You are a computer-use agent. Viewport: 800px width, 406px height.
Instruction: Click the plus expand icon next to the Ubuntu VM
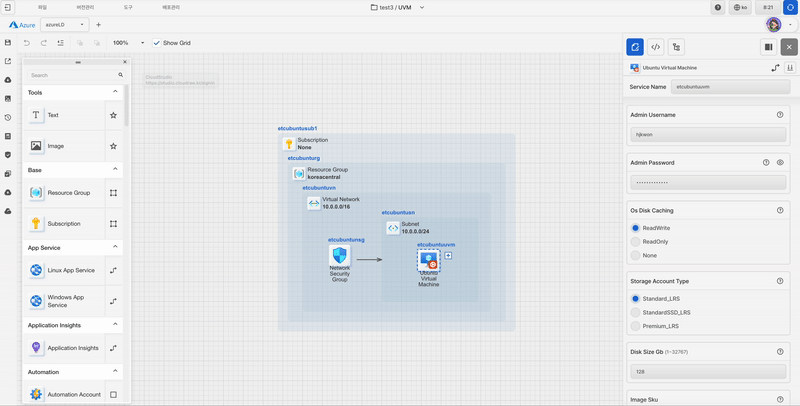(x=448, y=256)
